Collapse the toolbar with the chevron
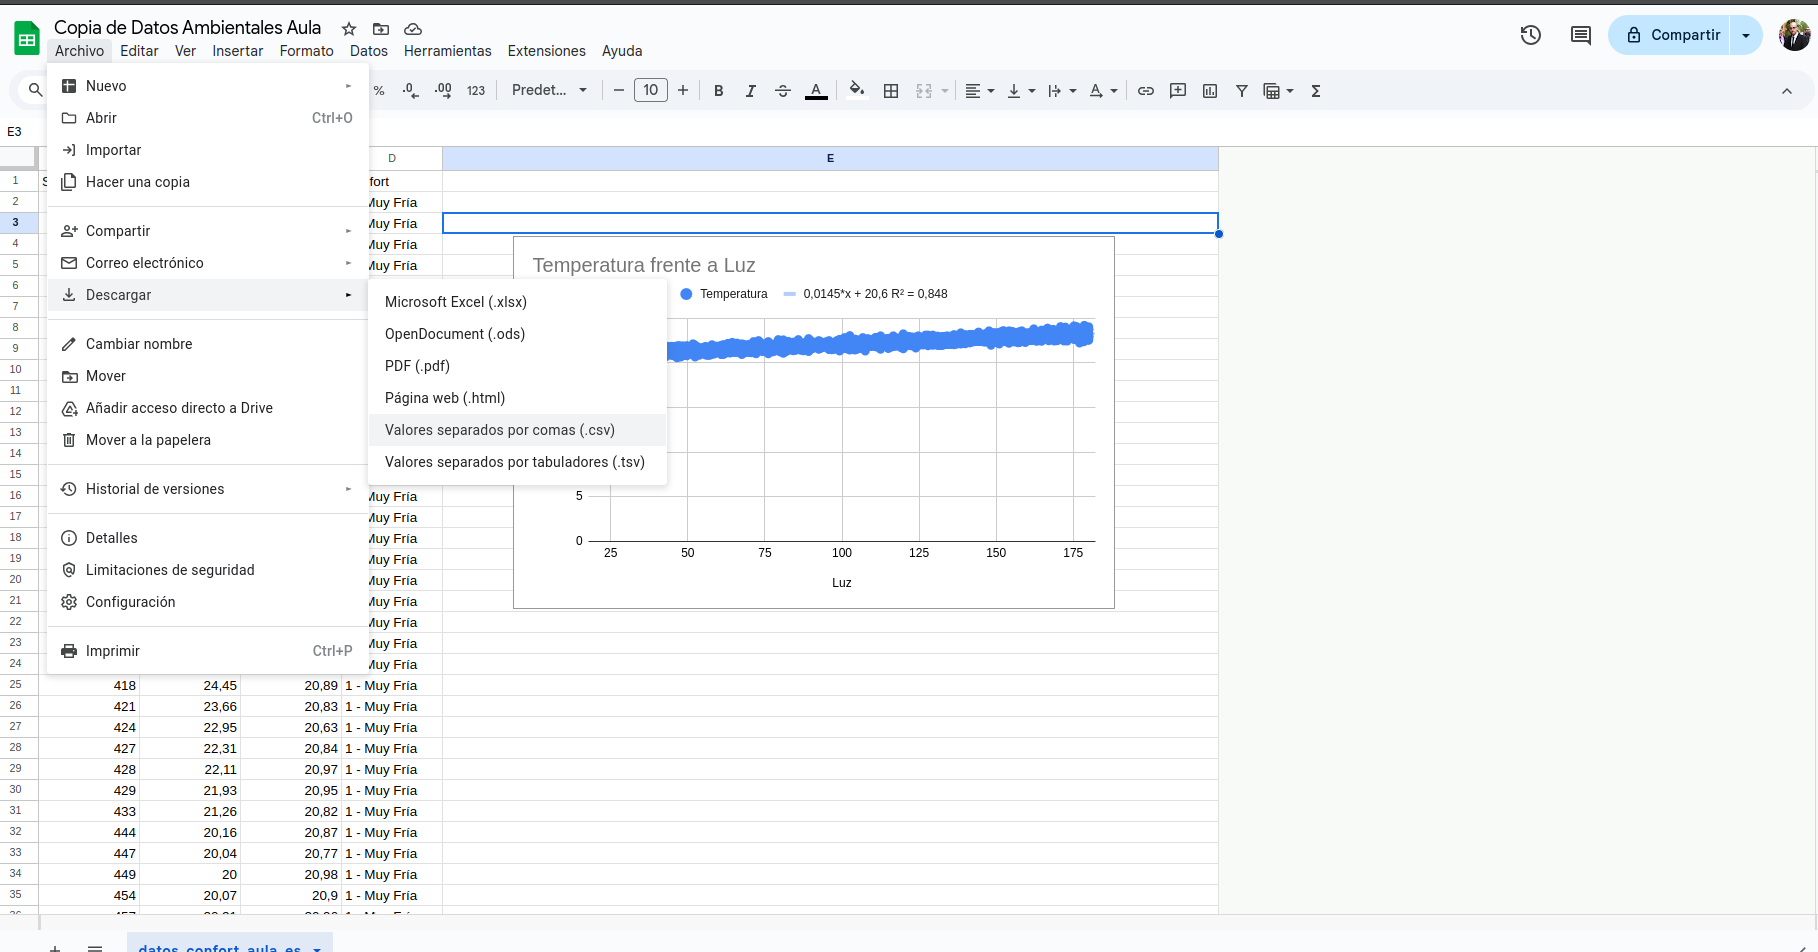This screenshot has height=952, width=1818. (1787, 91)
